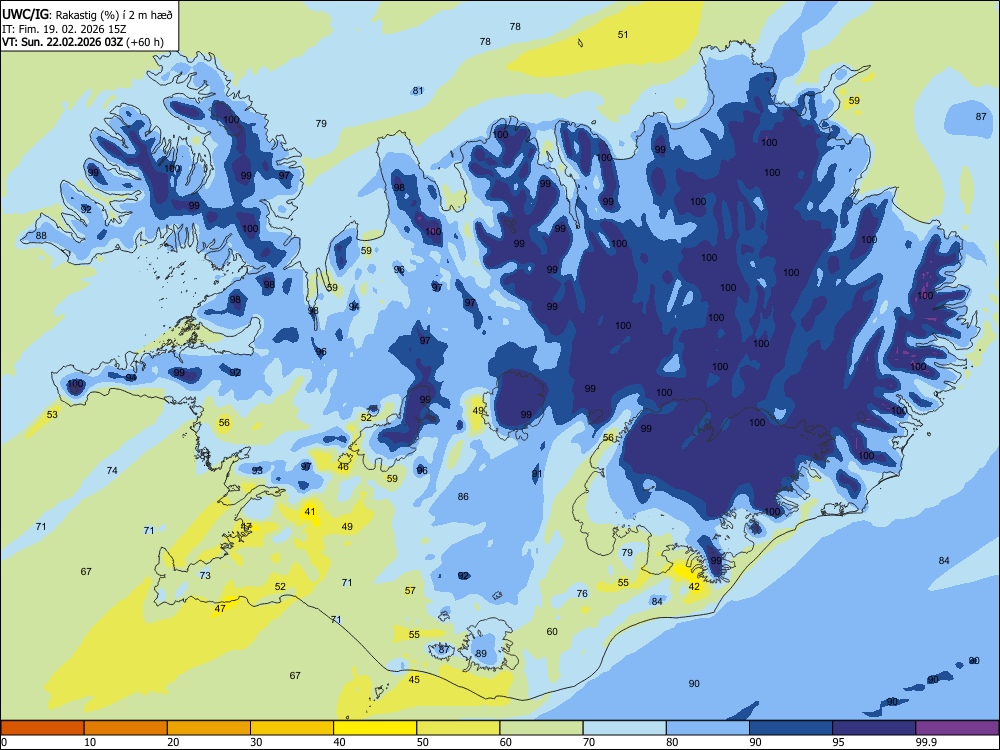Click the value 53 off the Snæfellsnes coast

coord(52,415)
